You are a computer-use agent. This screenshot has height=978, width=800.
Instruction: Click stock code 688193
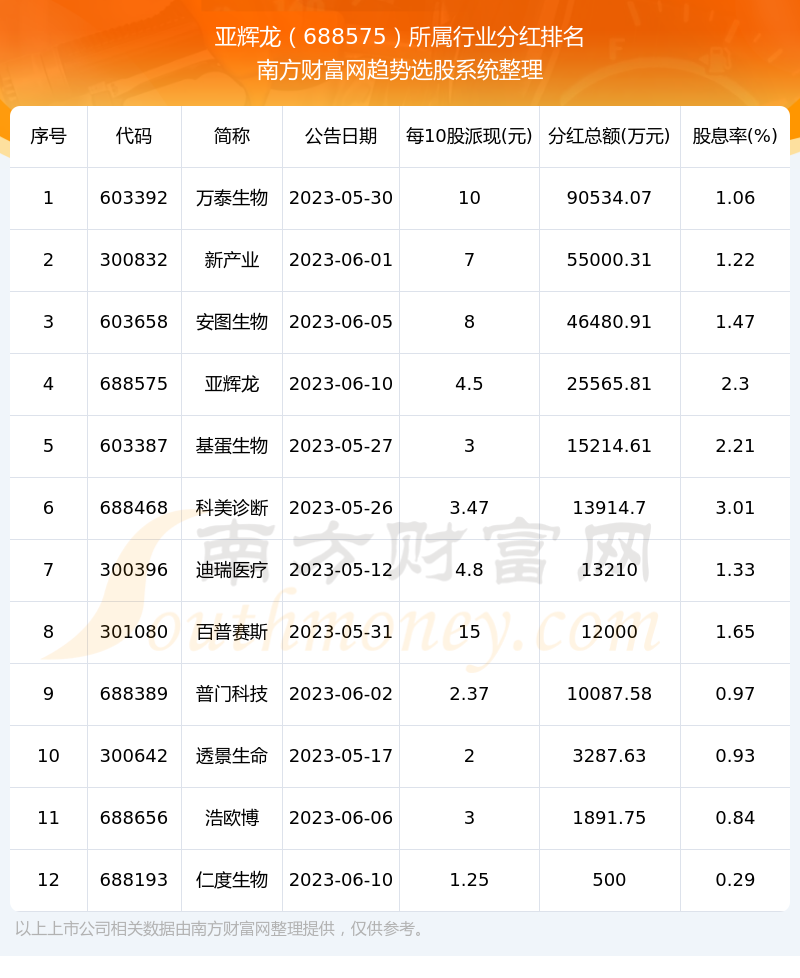(133, 879)
